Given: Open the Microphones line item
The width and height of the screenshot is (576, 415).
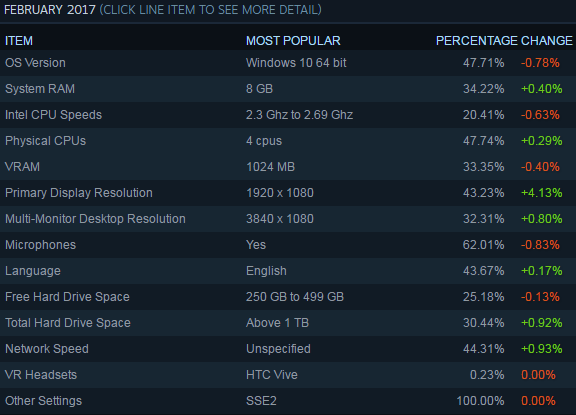Looking at the screenshot, I should point(288,245).
